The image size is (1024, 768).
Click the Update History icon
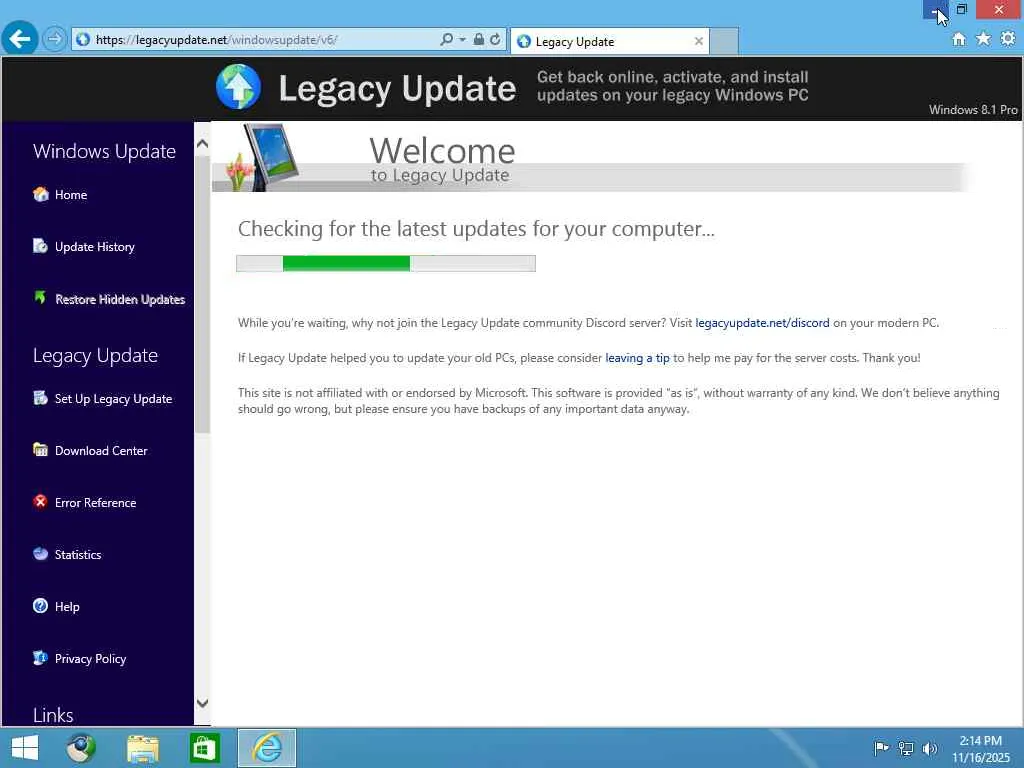[40, 246]
